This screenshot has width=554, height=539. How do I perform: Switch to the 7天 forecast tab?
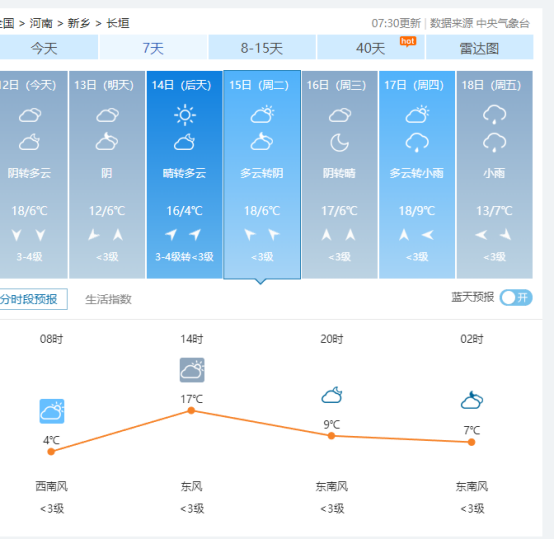click(153, 47)
